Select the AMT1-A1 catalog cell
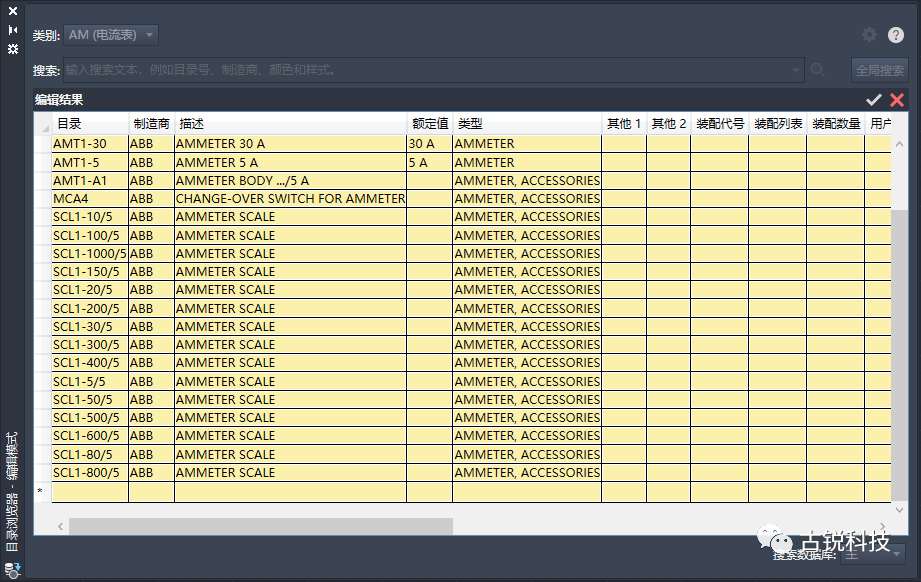921x582 pixels. 90,181
